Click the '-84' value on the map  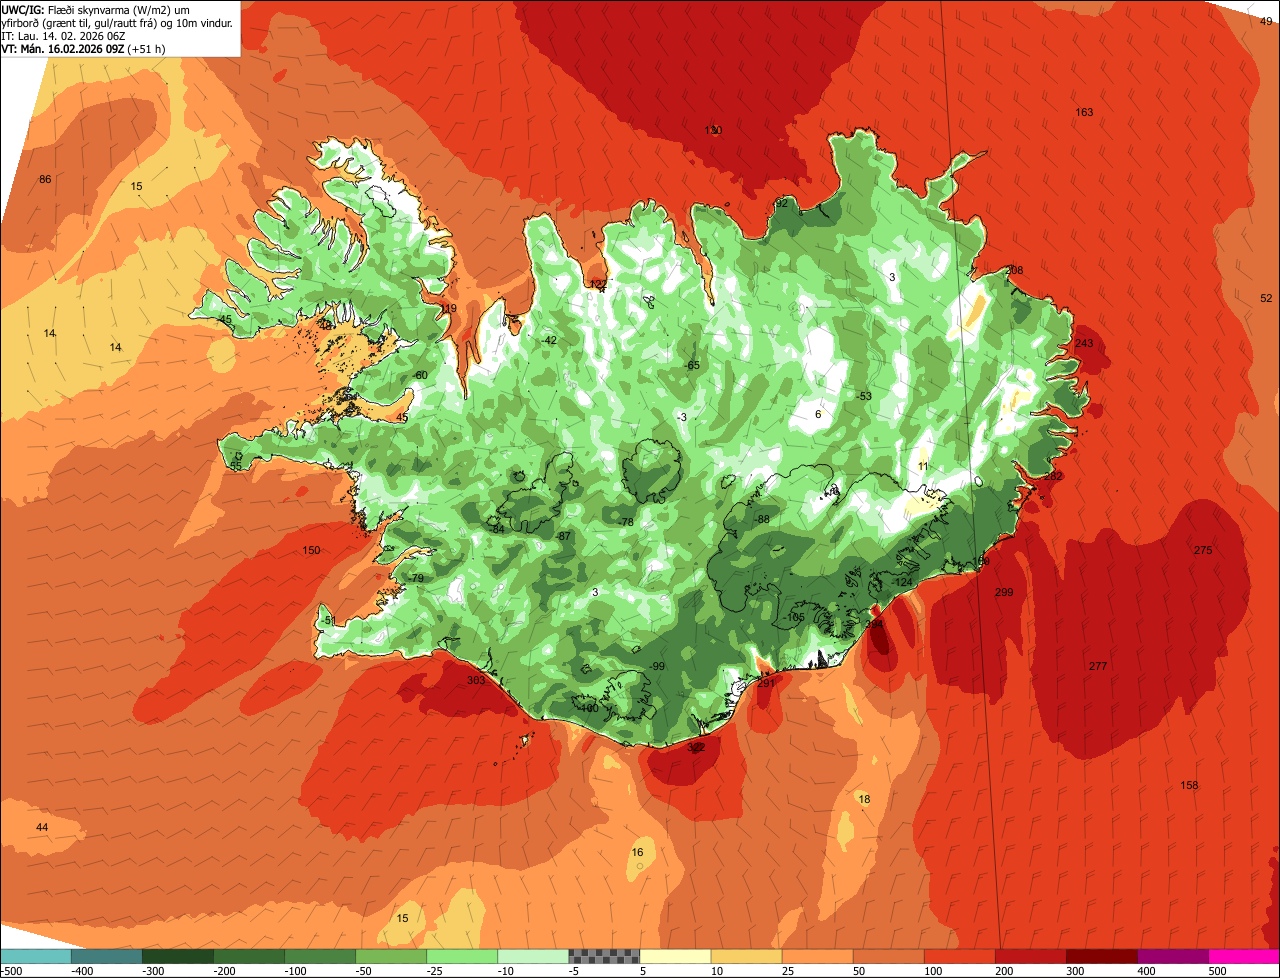(497, 529)
